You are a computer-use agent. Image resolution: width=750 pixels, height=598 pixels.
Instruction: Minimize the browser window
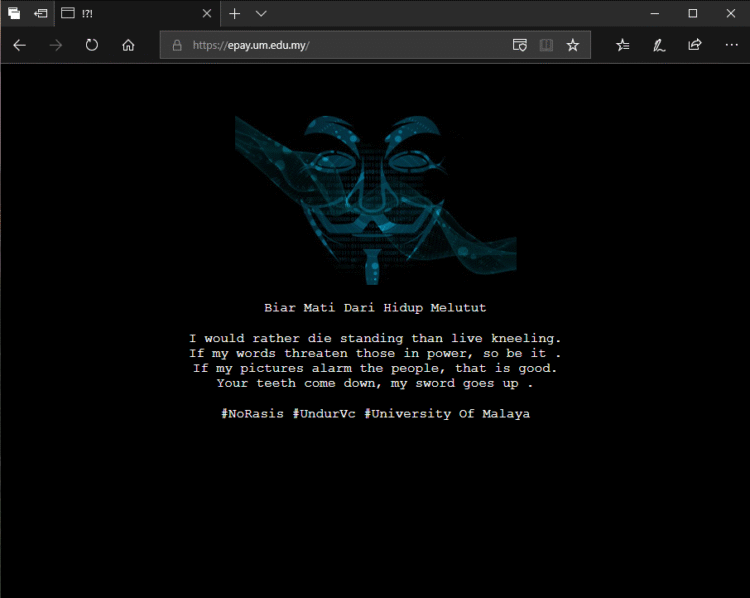click(x=655, y=13)
